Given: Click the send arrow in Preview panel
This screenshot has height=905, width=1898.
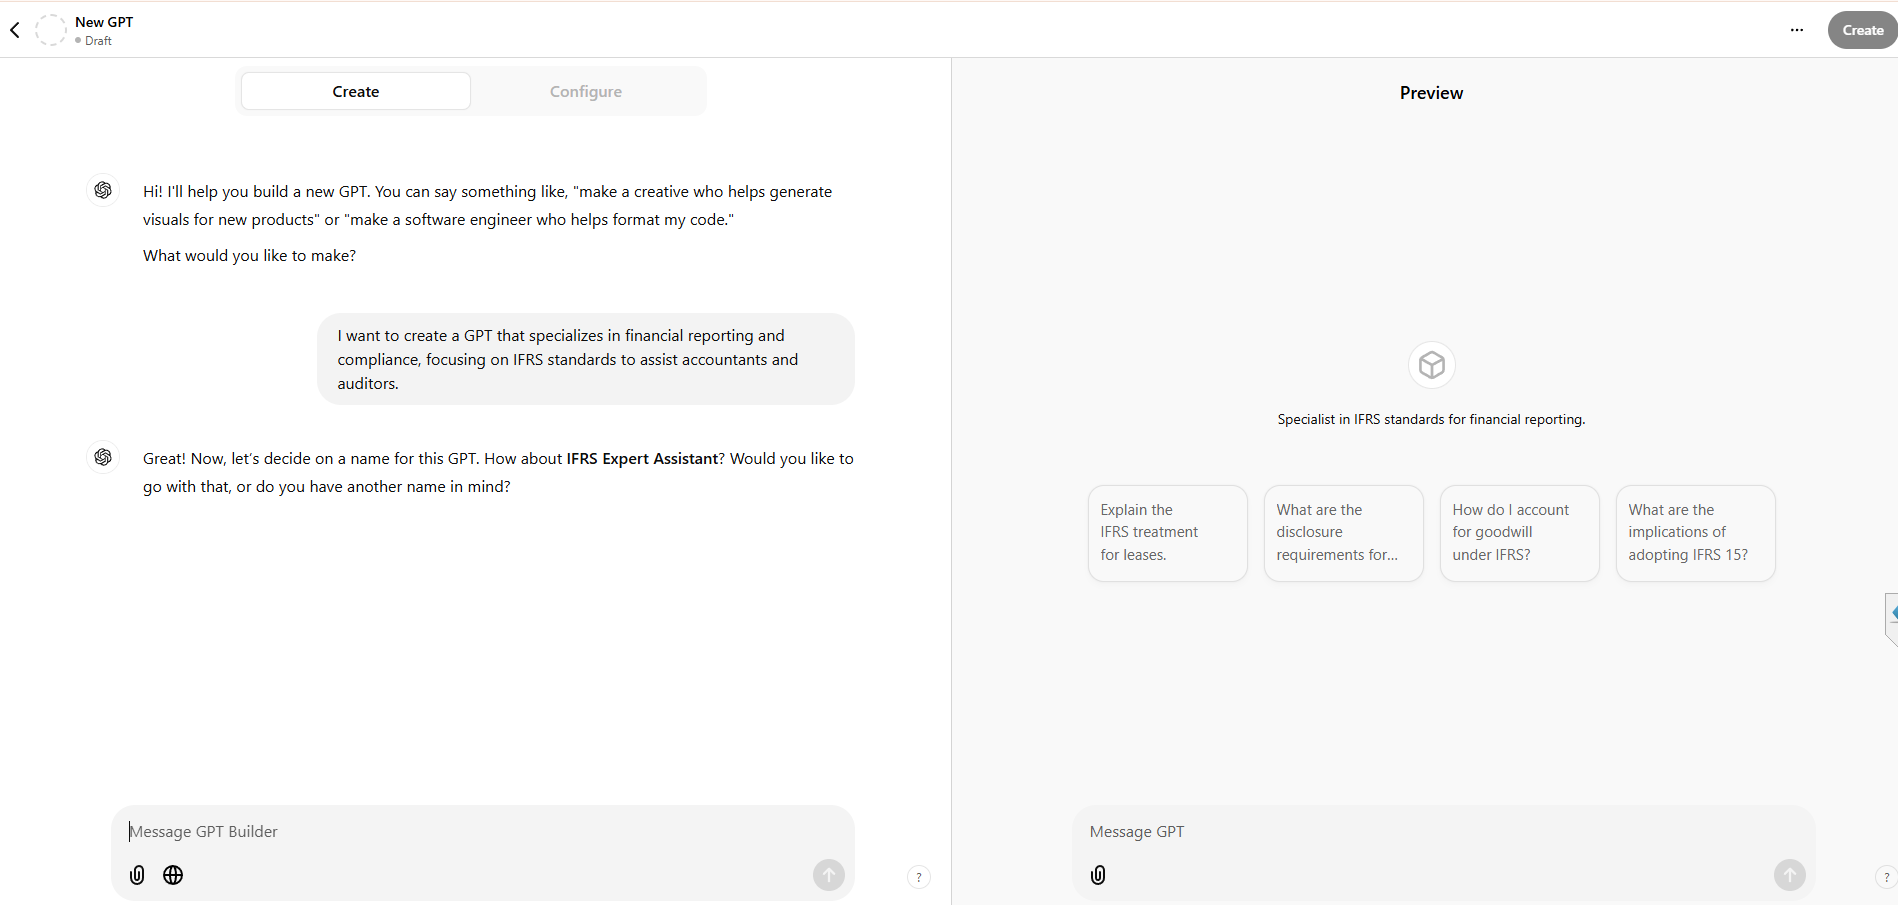Looking at the screenshot, I should [x=1789, y=875].
